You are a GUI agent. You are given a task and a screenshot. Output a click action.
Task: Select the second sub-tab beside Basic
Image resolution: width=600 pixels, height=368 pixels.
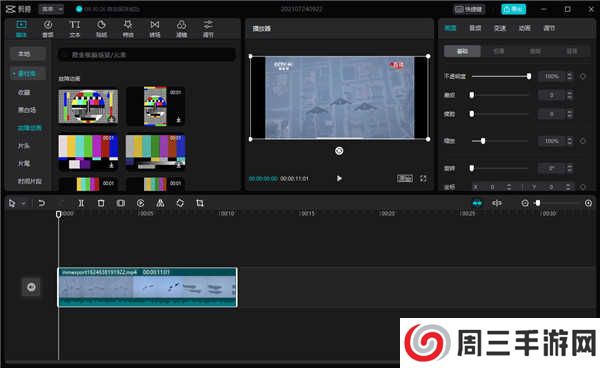point(499,51)
